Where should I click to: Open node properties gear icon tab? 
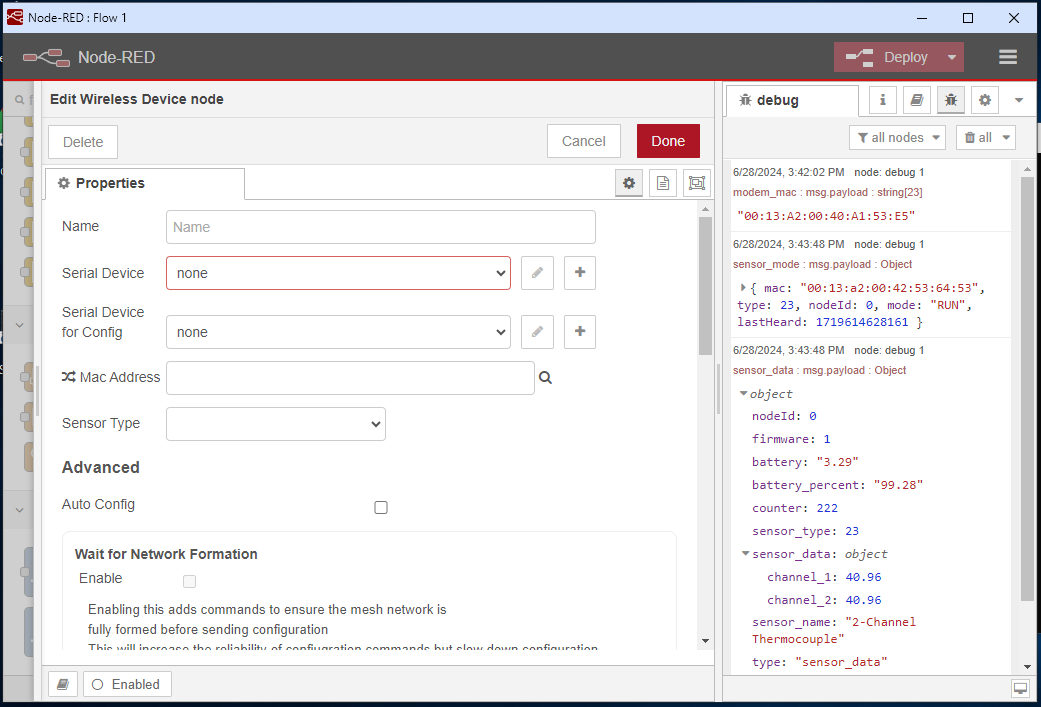tap(629, 183)
